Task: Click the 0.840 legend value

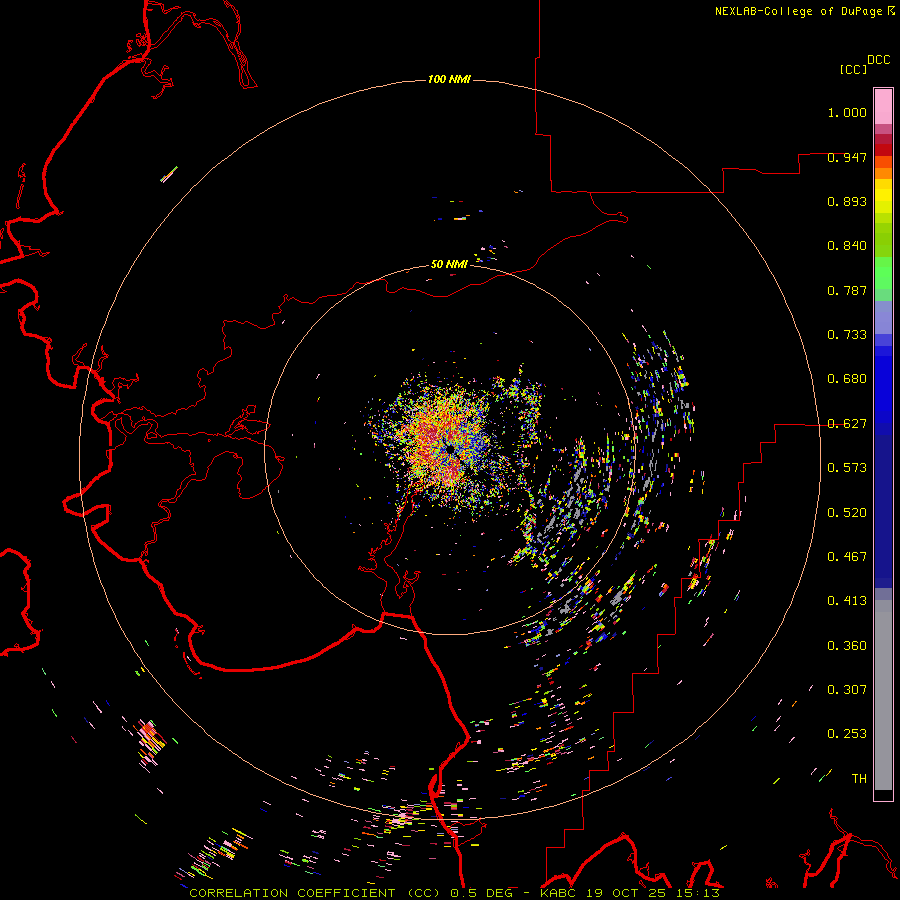Action: 847,246
